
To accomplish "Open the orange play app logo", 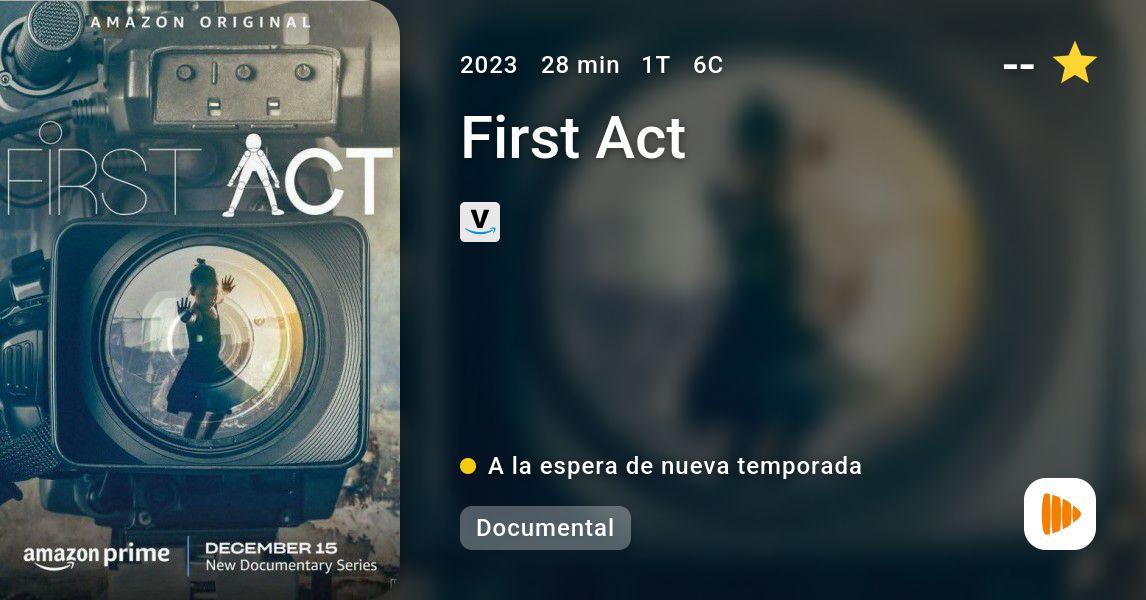I will pos(1060,514).
